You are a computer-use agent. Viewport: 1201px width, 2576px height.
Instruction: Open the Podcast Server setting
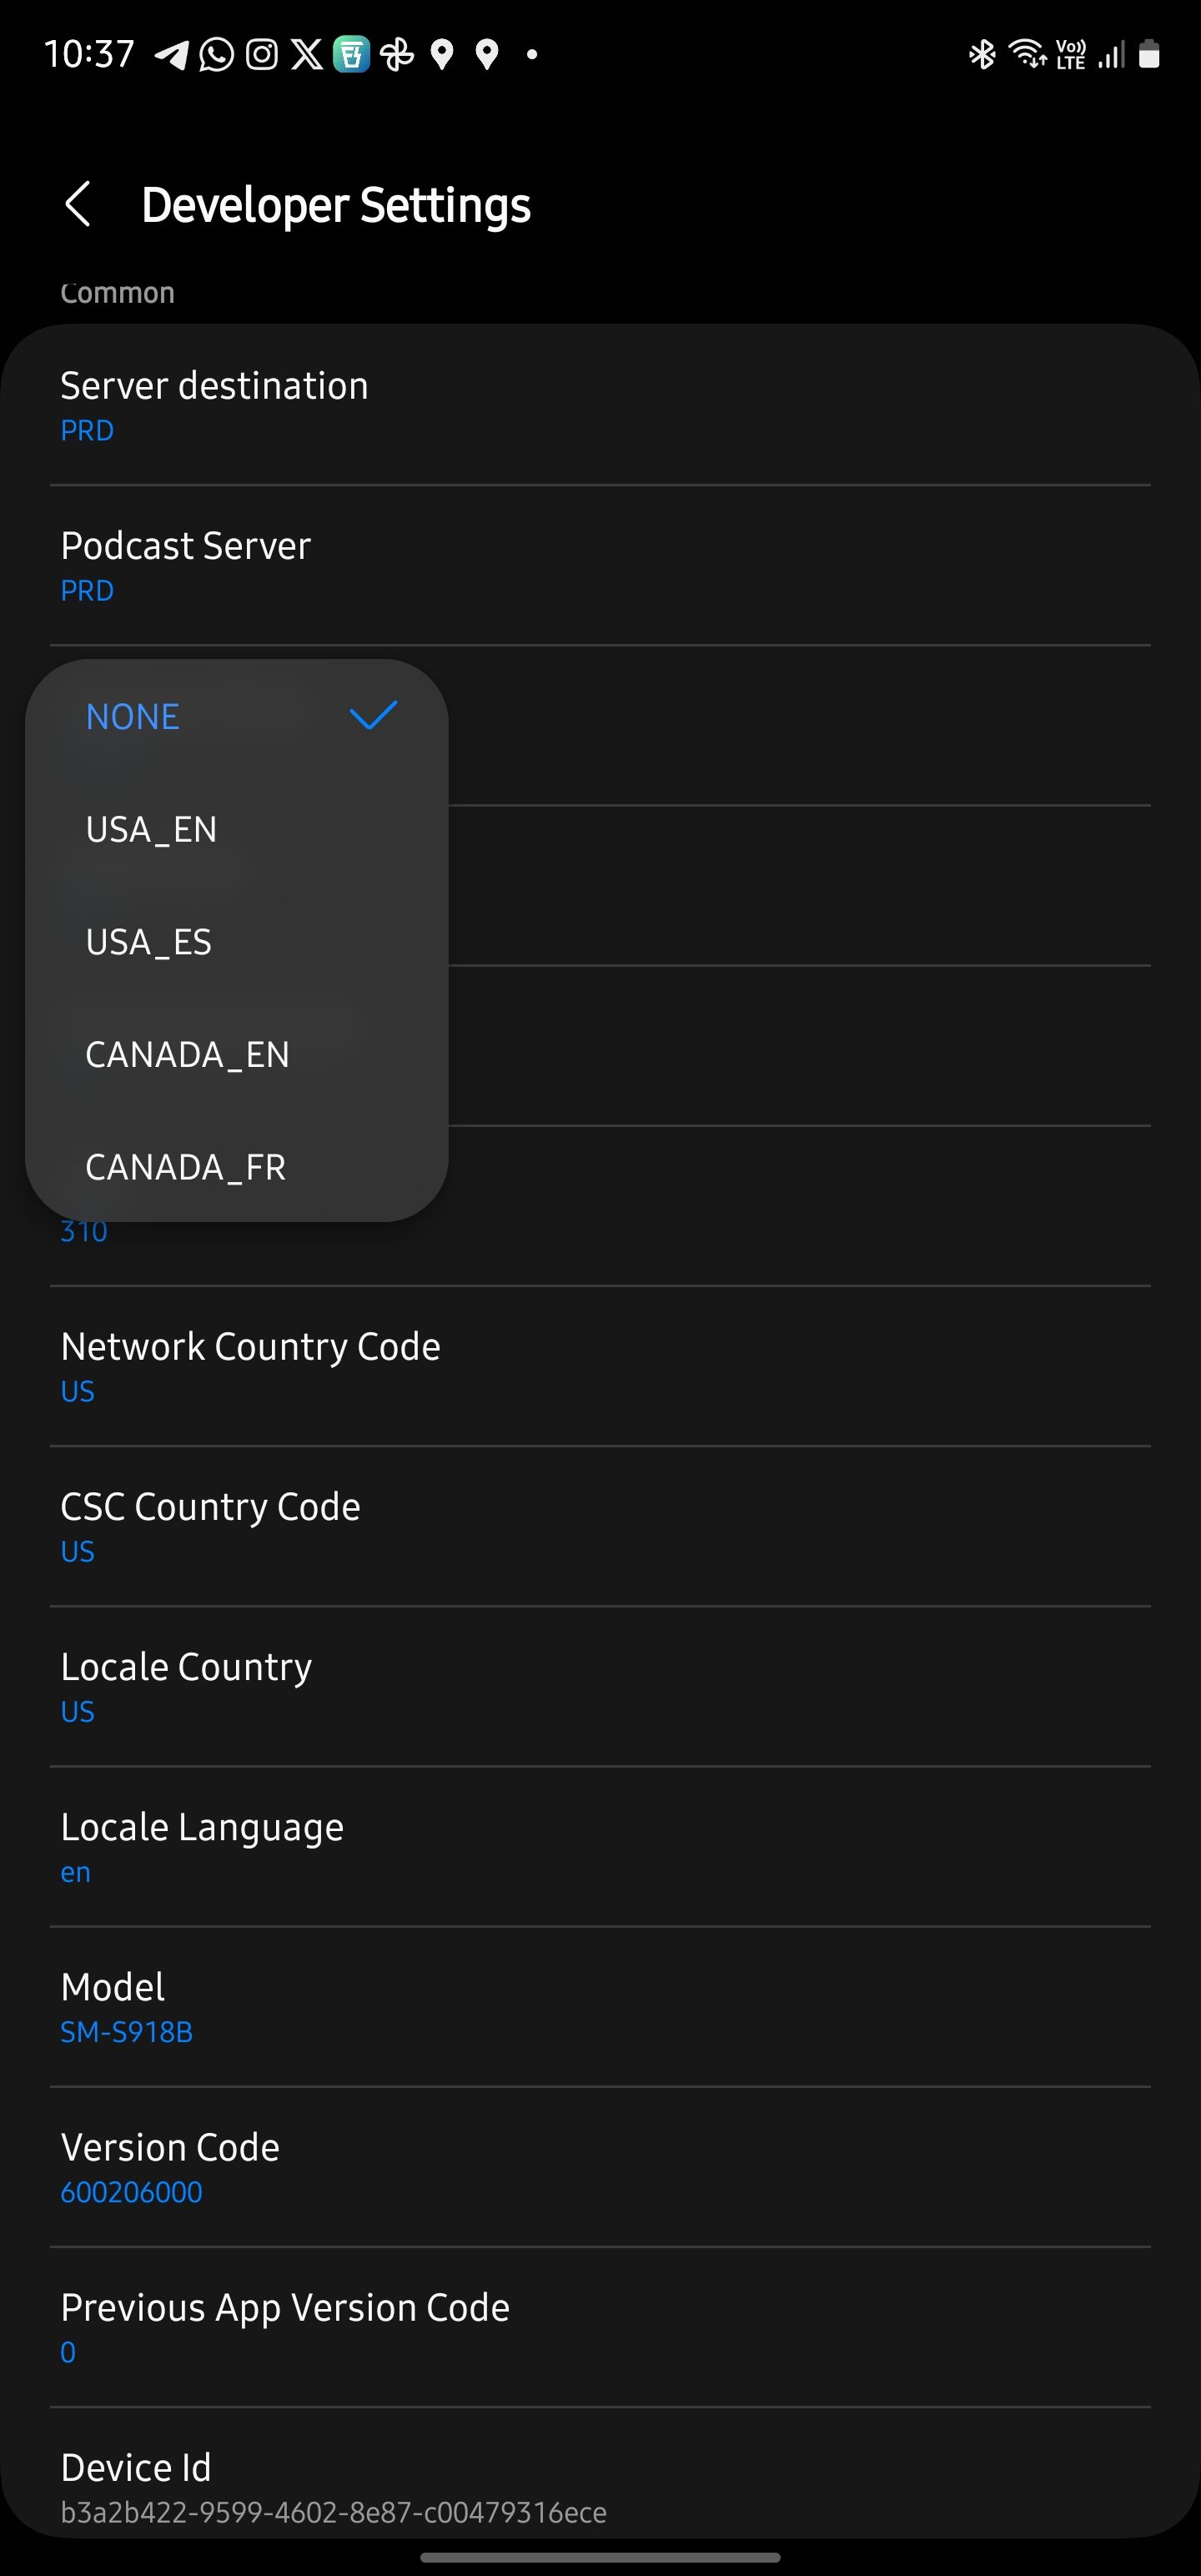click(x=600, y=566)
